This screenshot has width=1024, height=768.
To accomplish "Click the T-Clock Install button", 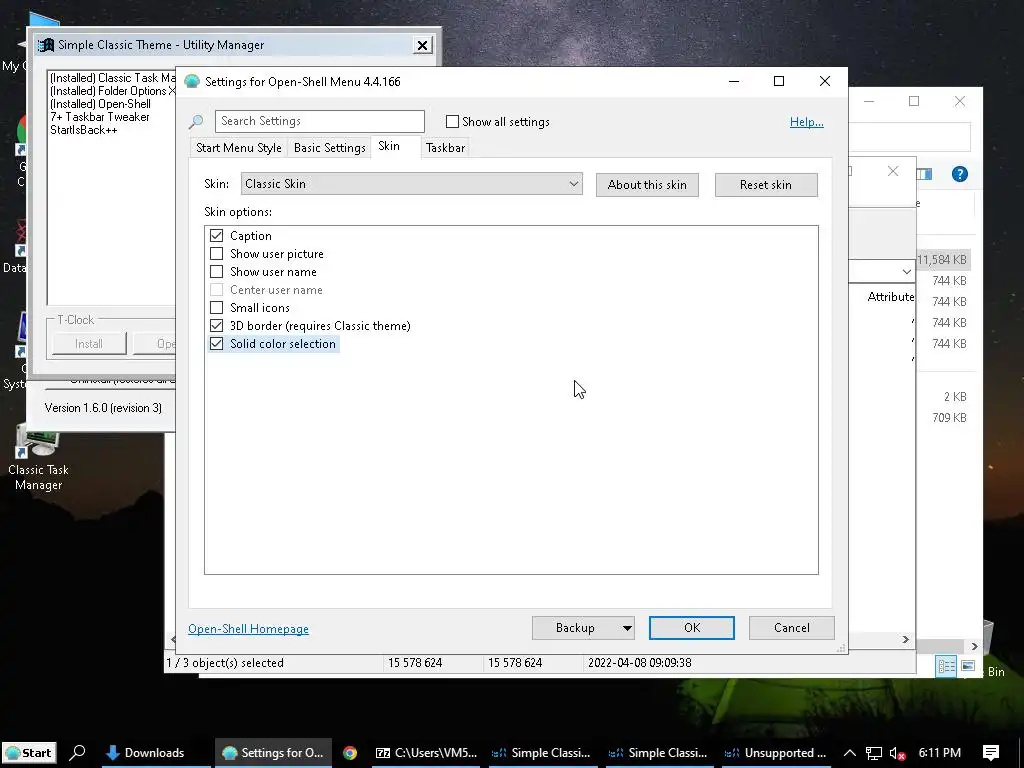I will (x=89, y=344).
